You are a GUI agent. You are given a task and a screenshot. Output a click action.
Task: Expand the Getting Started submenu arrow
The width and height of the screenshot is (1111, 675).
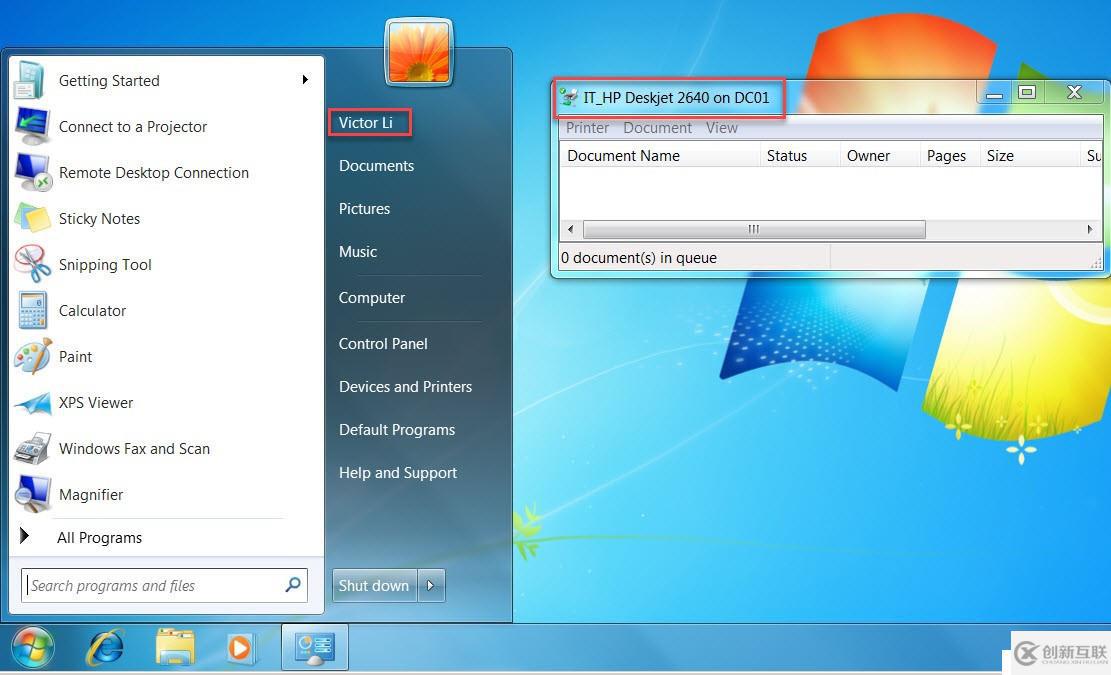point(305,79)
